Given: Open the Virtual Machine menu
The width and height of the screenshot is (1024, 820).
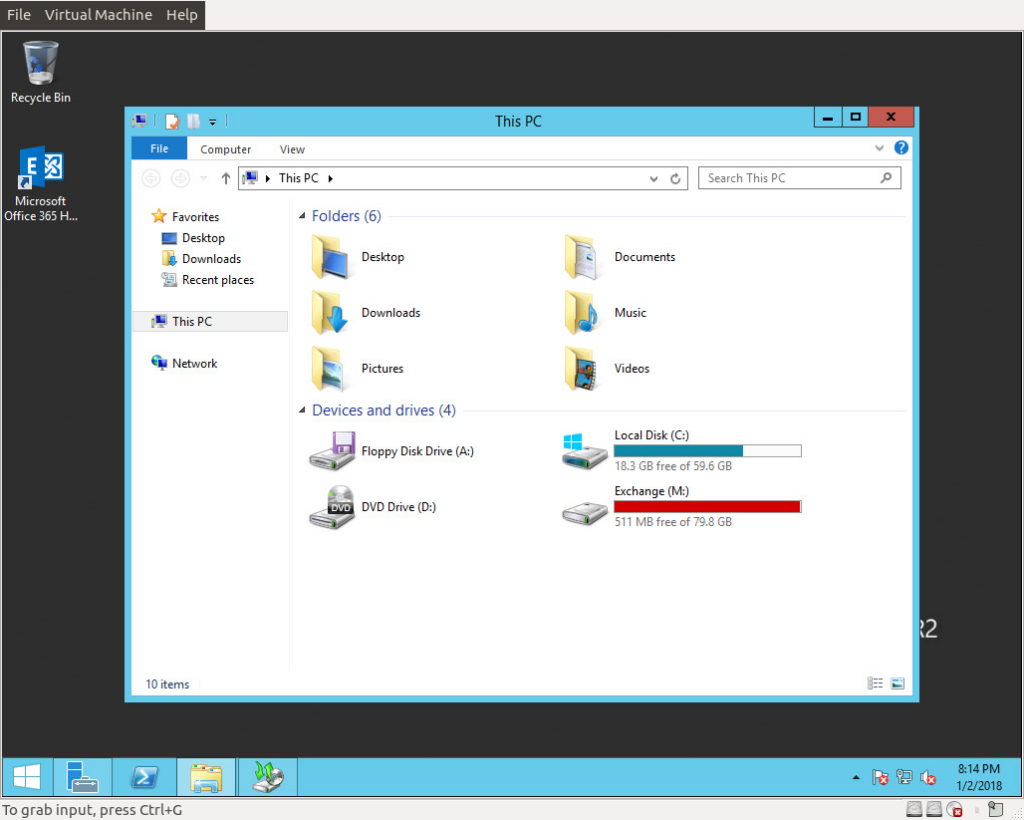Looking at the screenshot, I should (99, 14).
